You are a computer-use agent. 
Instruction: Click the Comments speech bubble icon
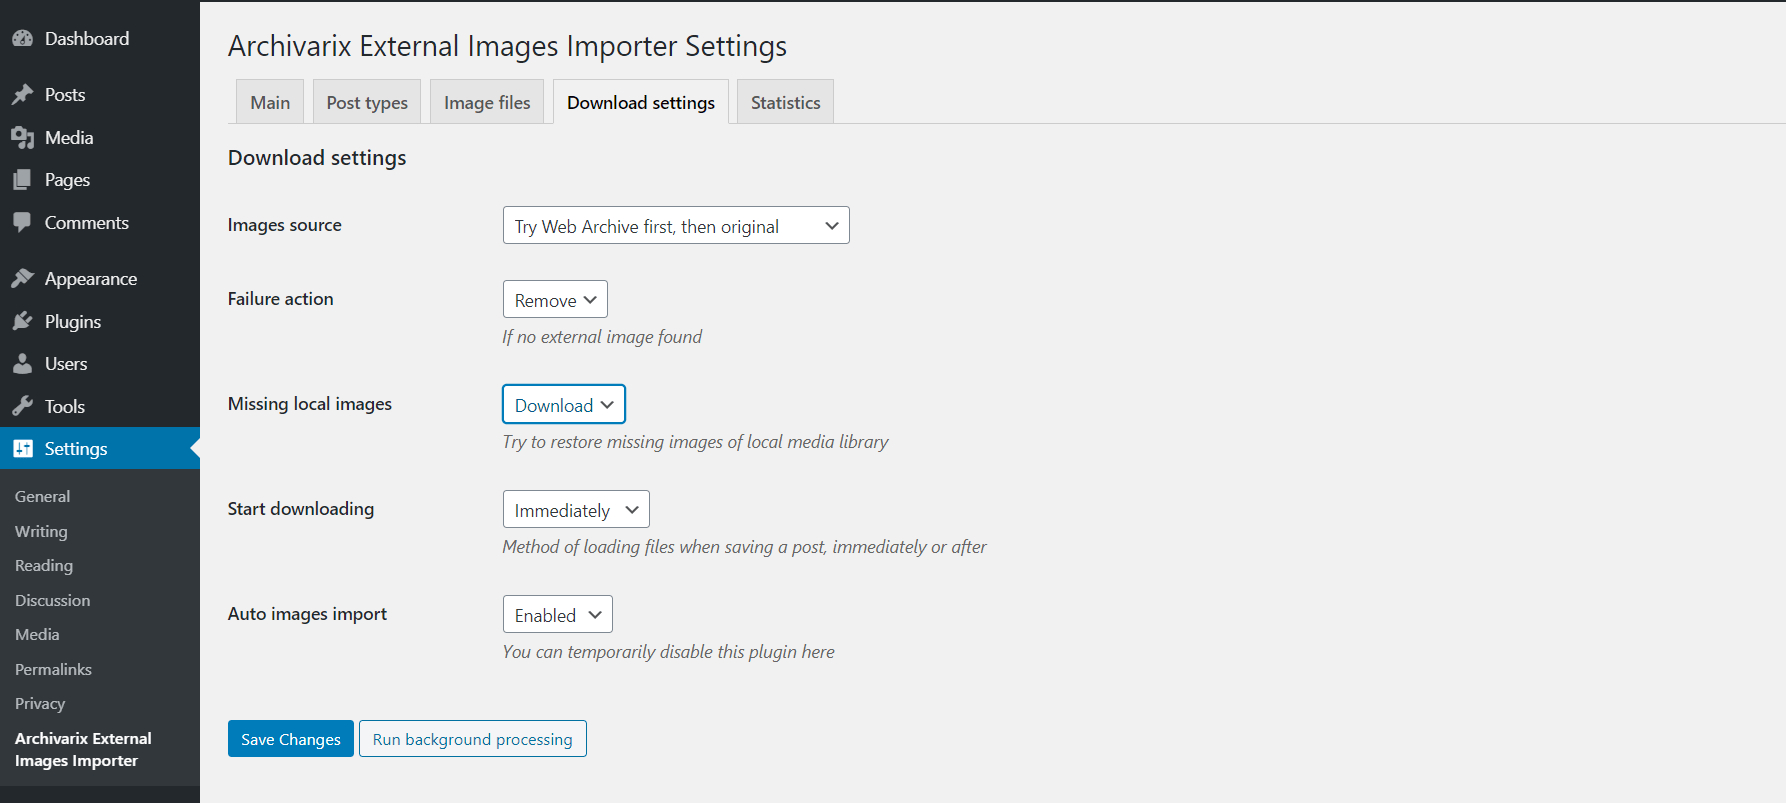(x=22, y=223)
